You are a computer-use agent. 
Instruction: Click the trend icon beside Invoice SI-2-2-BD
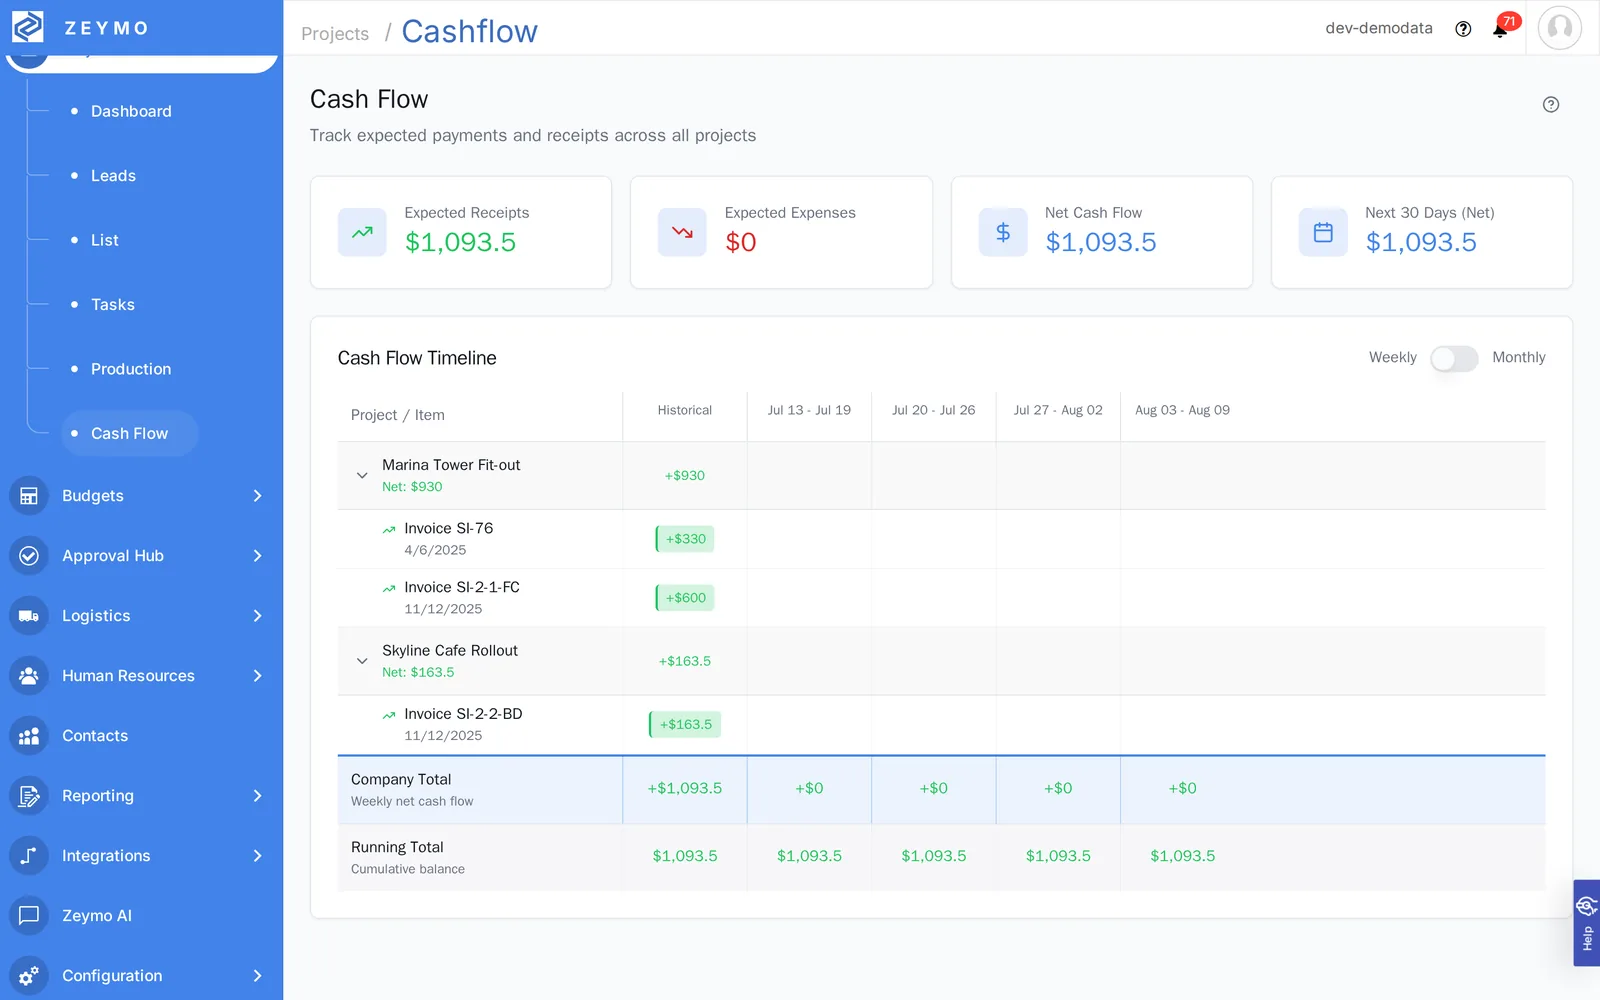pos(389,715)
